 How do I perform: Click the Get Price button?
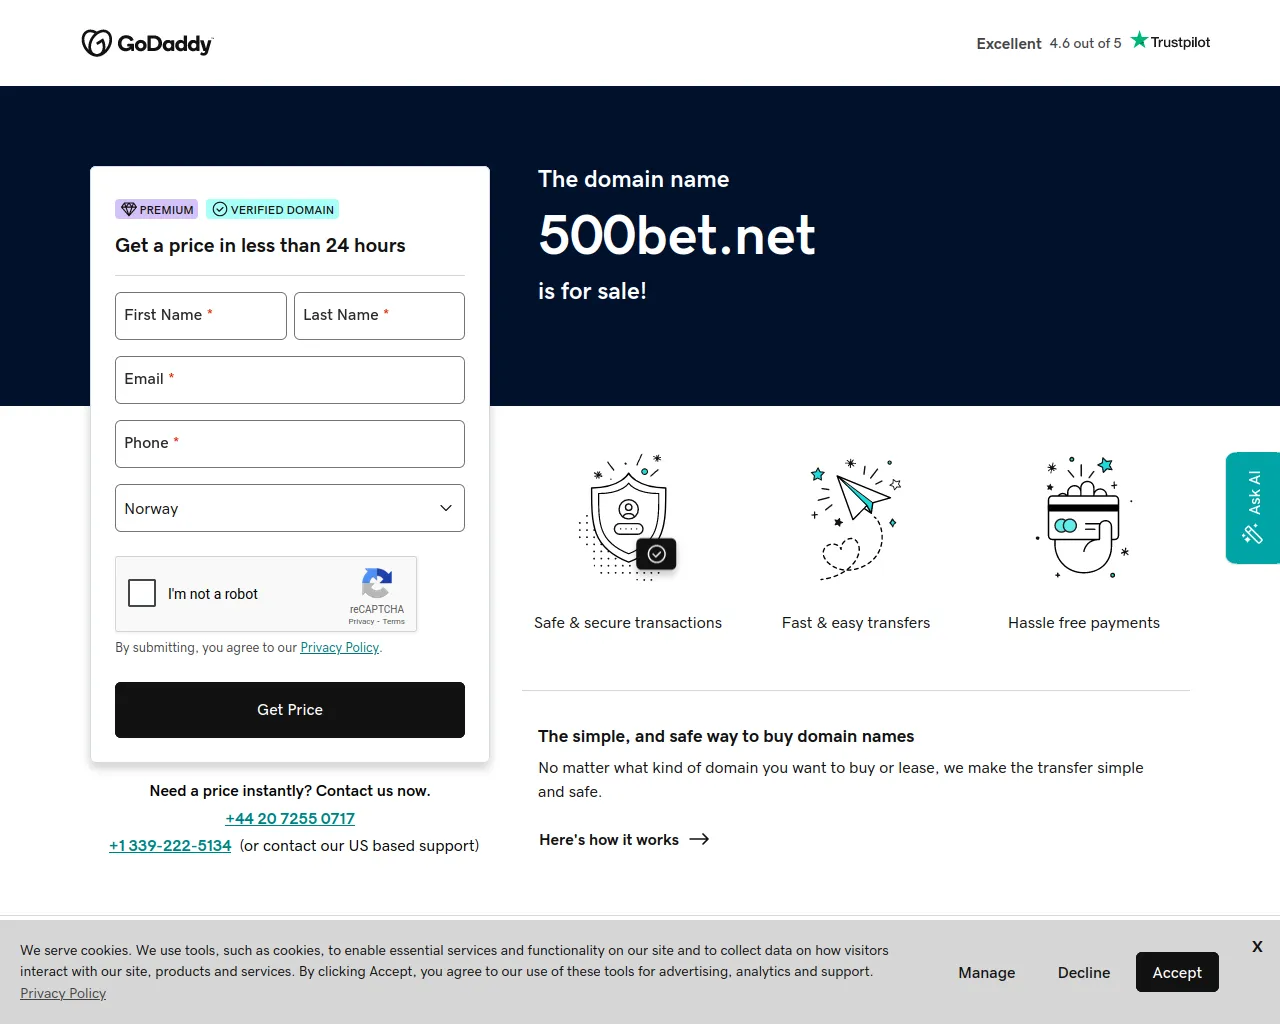pos(289,710)
